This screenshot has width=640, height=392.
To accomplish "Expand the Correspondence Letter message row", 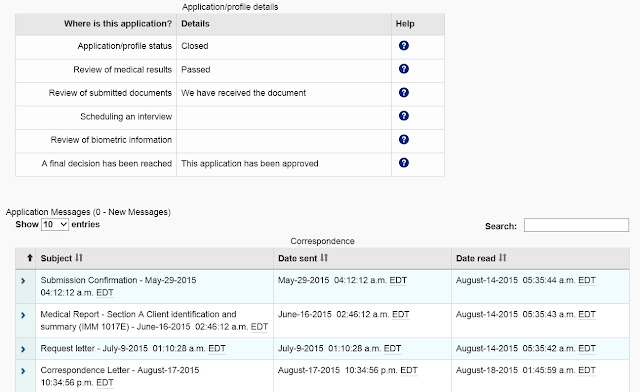I will [x=23, y=371].
